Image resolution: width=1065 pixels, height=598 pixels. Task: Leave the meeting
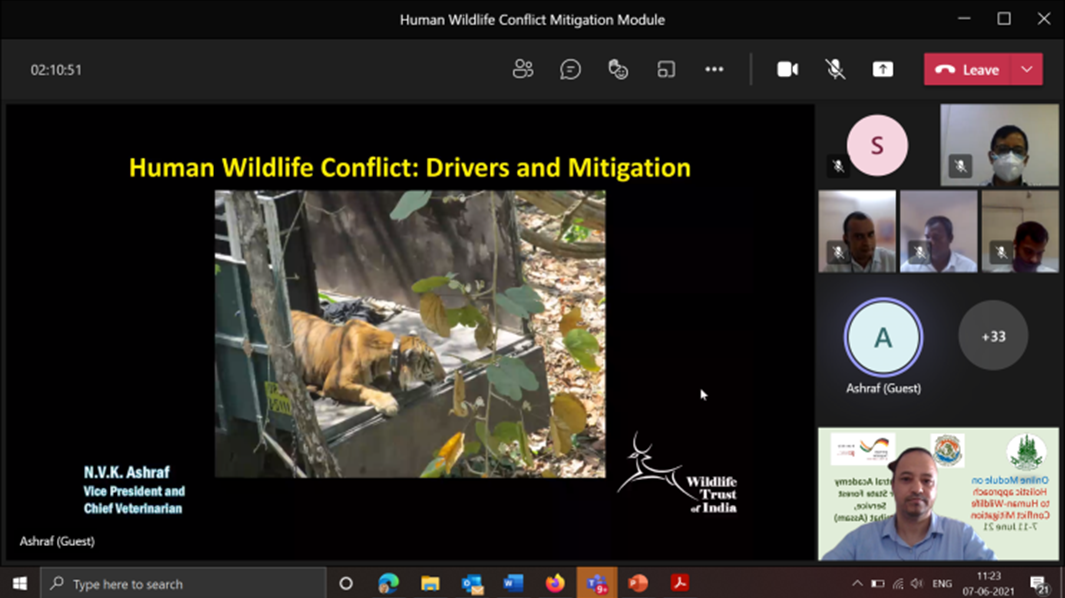(968, 70)
